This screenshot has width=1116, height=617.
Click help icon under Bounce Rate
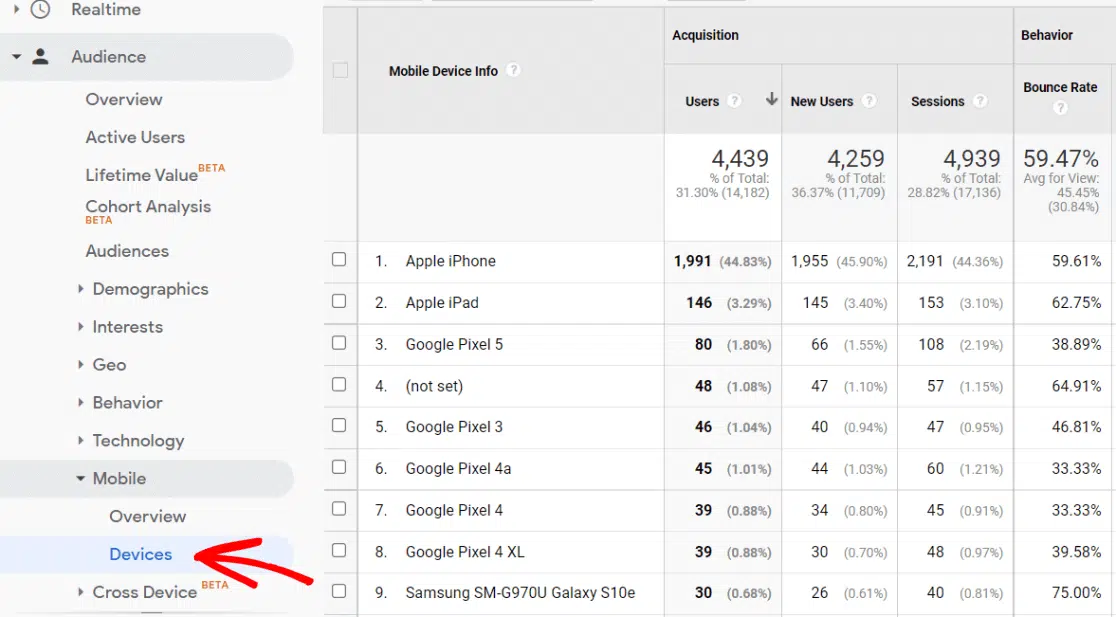tap(1060, 108)
